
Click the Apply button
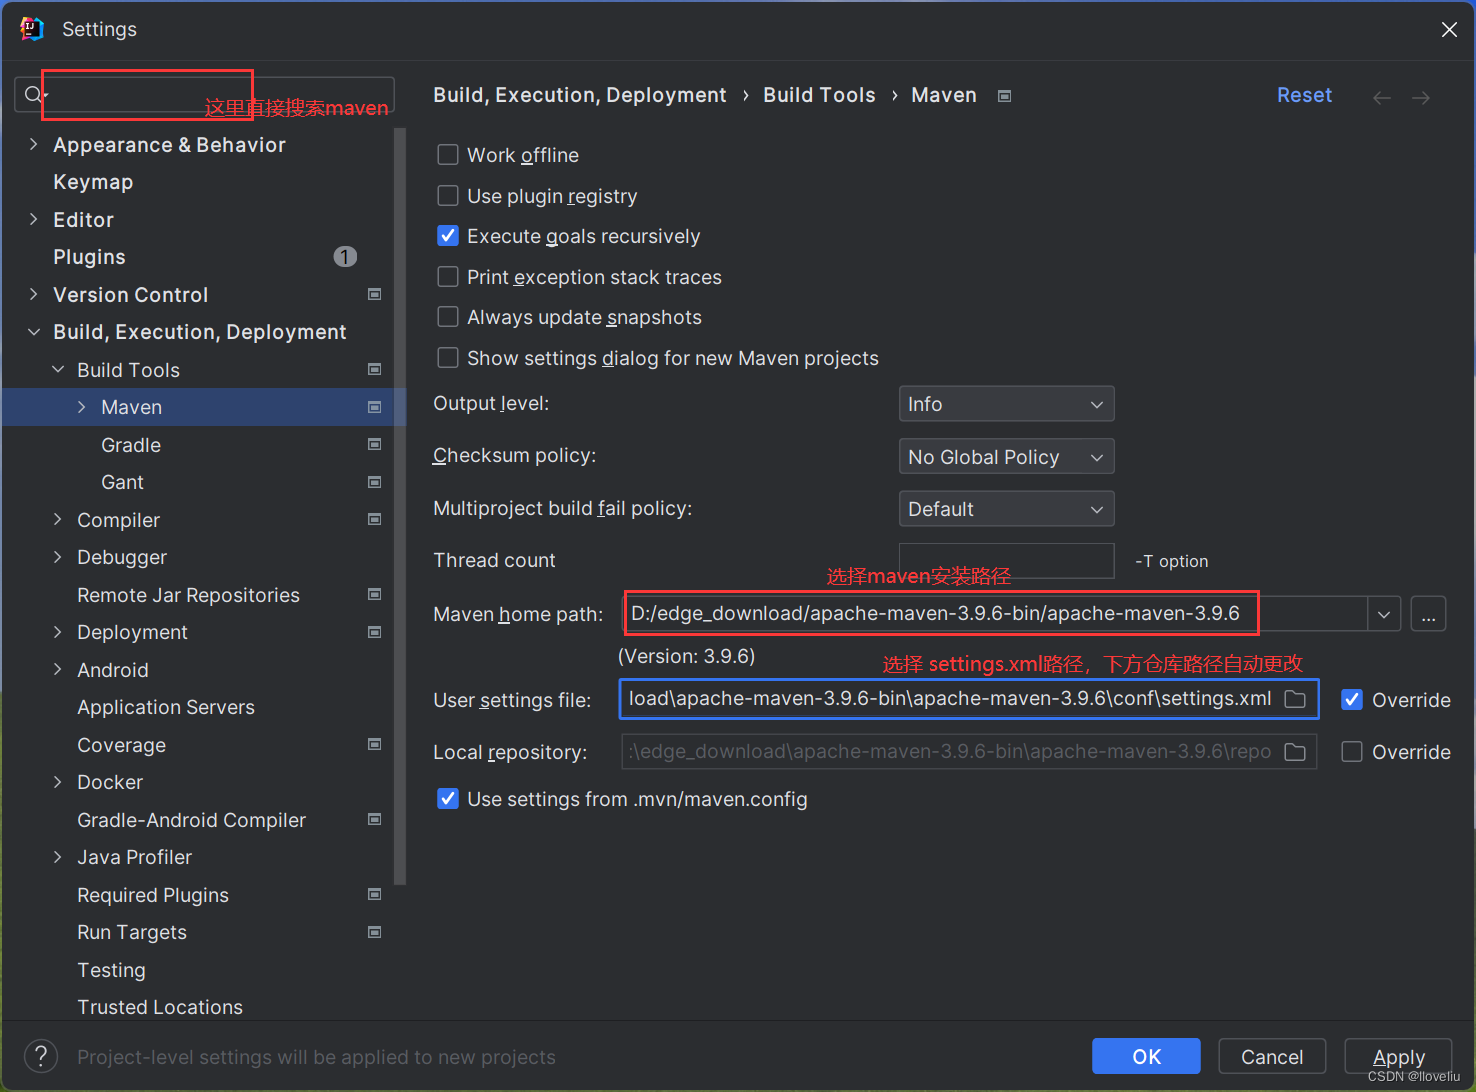coord(1398,1056)
